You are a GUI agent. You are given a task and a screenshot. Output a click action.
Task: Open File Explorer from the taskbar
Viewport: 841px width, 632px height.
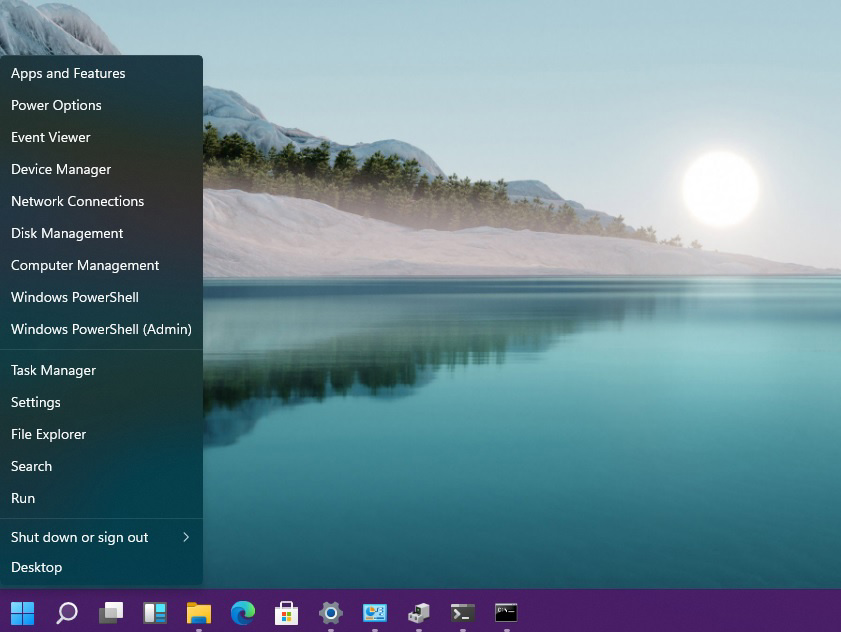pyautogui.click(x=198, y=613)
